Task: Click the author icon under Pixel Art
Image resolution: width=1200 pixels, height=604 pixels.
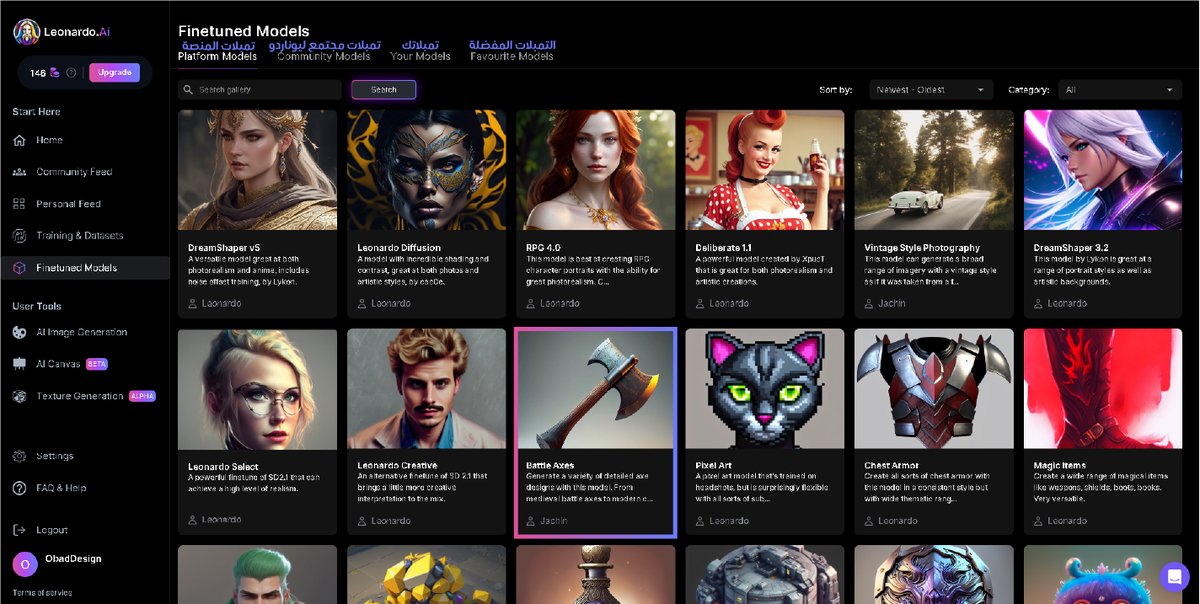Action: coord(700,521)
